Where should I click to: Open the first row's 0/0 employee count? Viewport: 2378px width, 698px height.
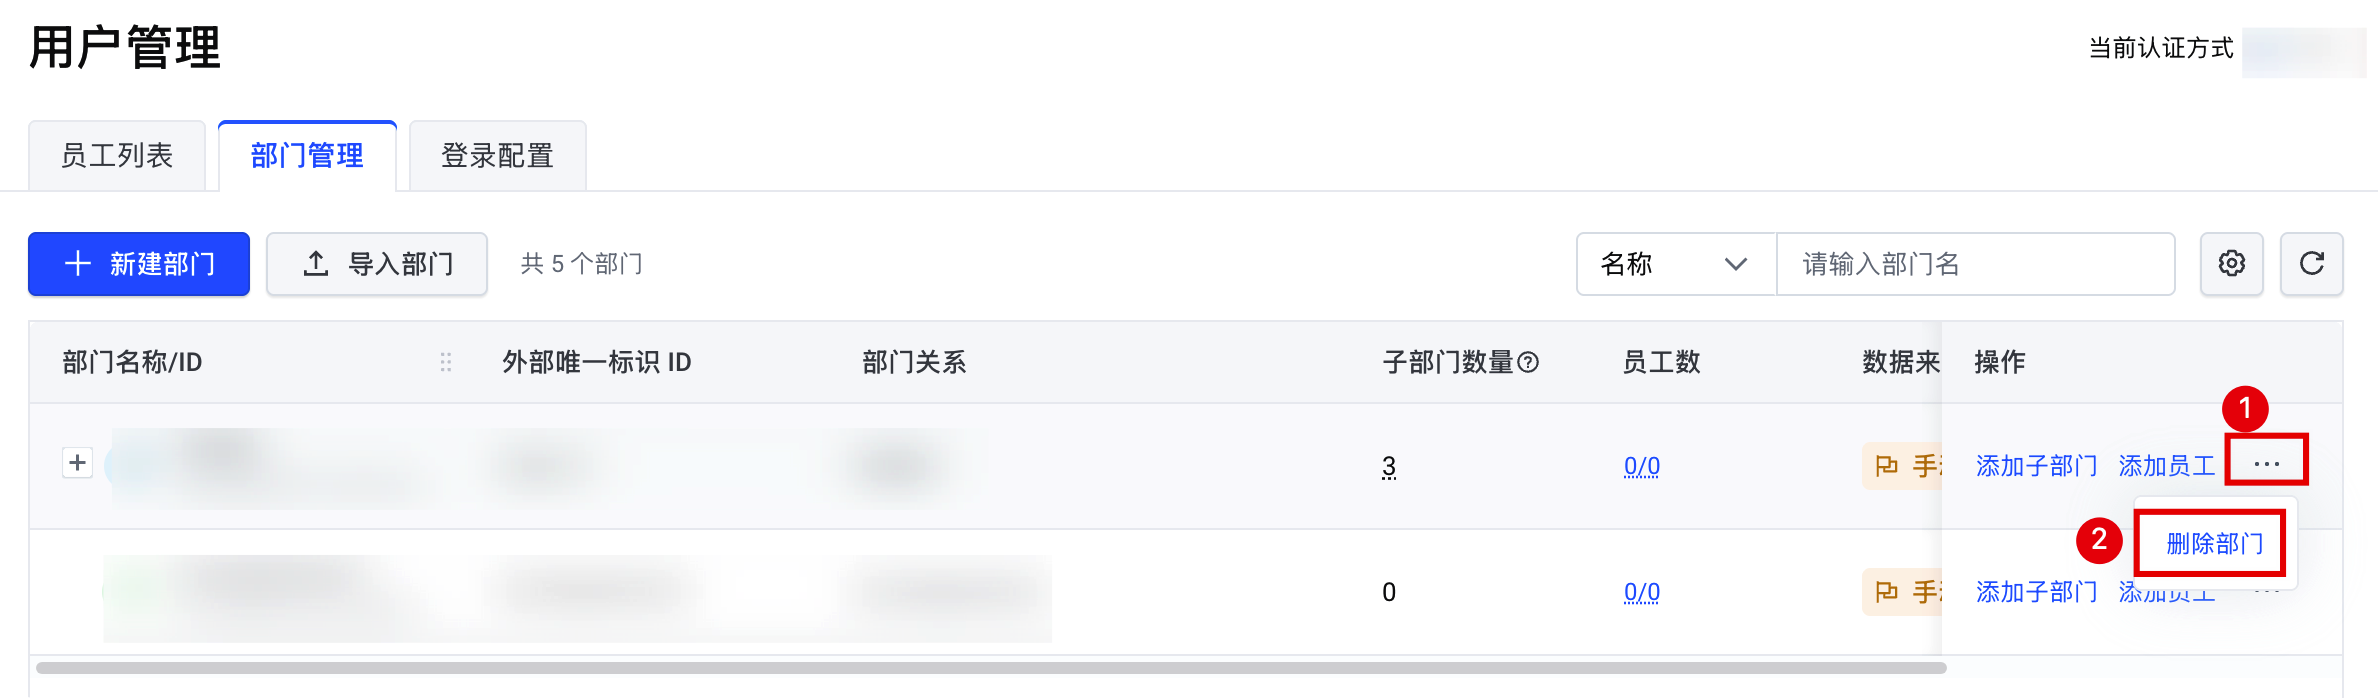1641,466
